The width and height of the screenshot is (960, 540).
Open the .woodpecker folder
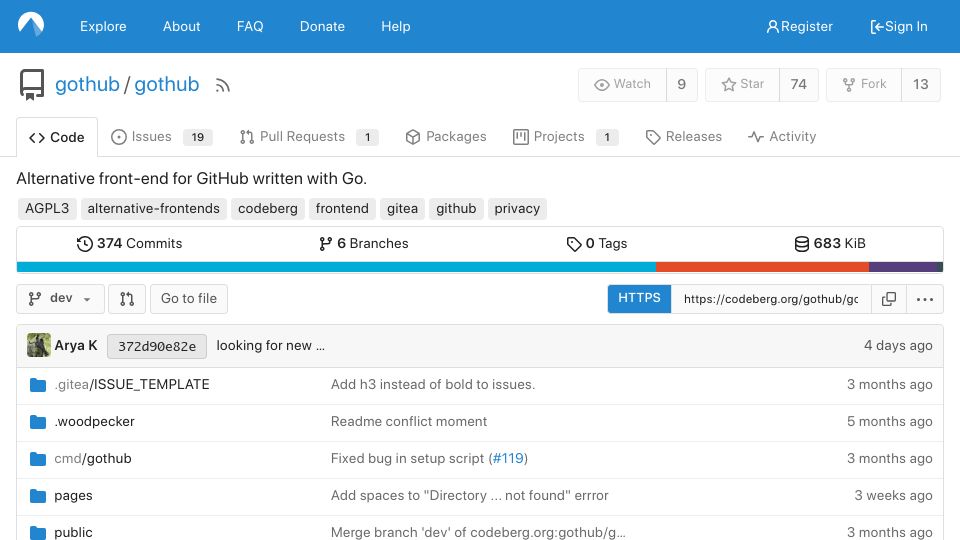tap(94, 421)
